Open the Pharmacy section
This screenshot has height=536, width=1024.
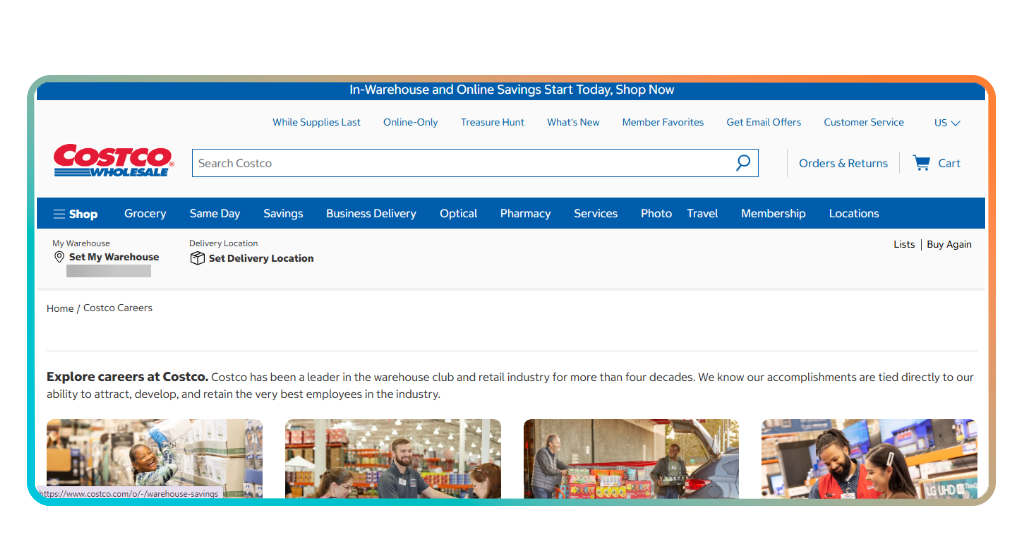click(x=525, y=213)
